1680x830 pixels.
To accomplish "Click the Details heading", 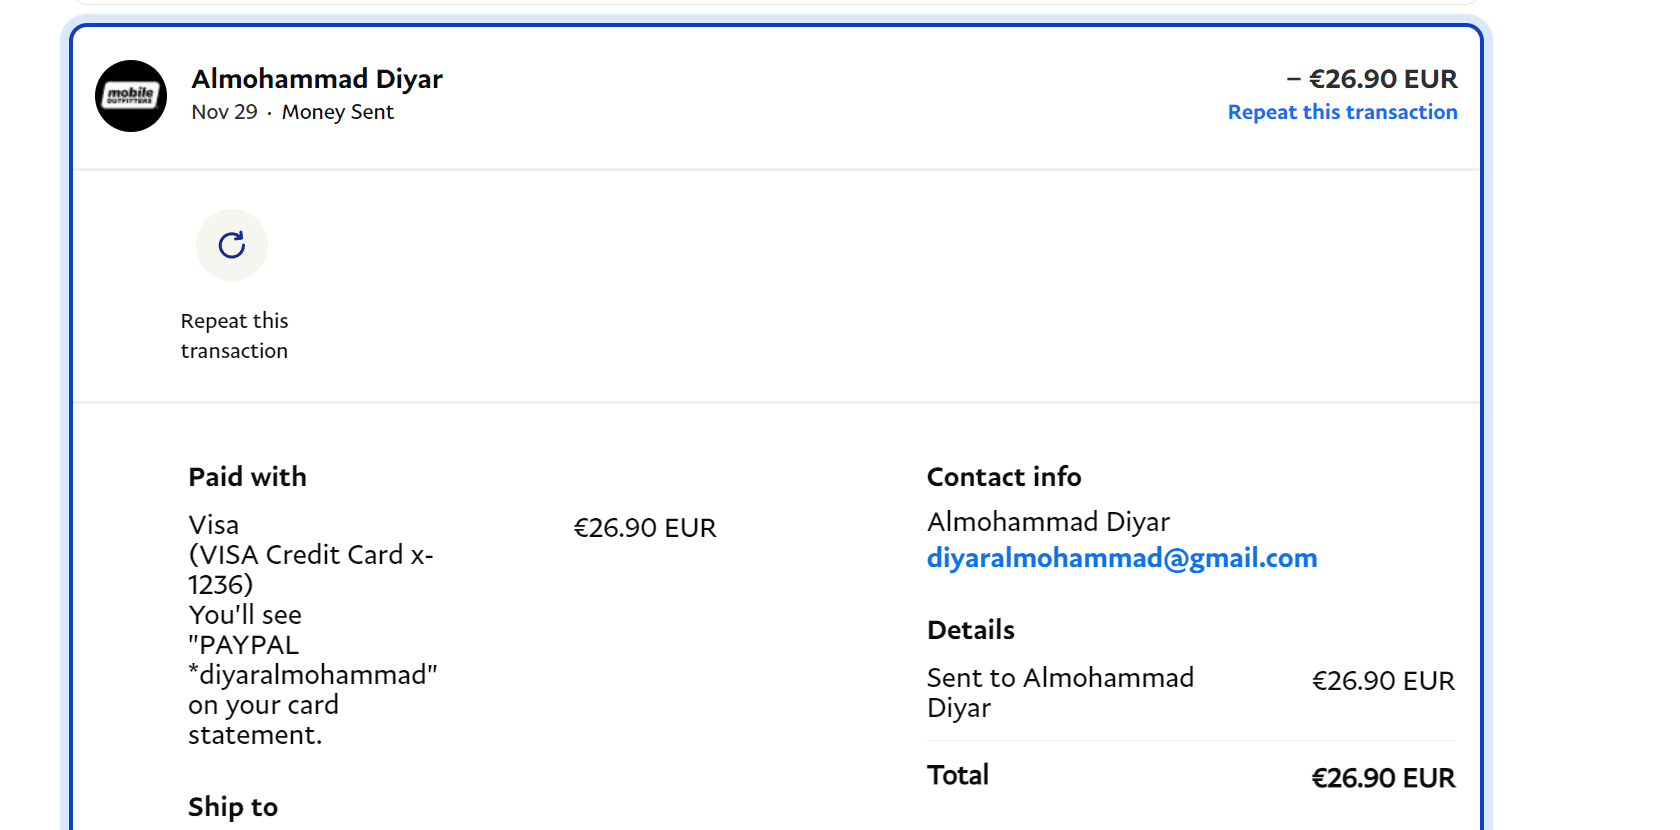I will click(x=970, y=630).
